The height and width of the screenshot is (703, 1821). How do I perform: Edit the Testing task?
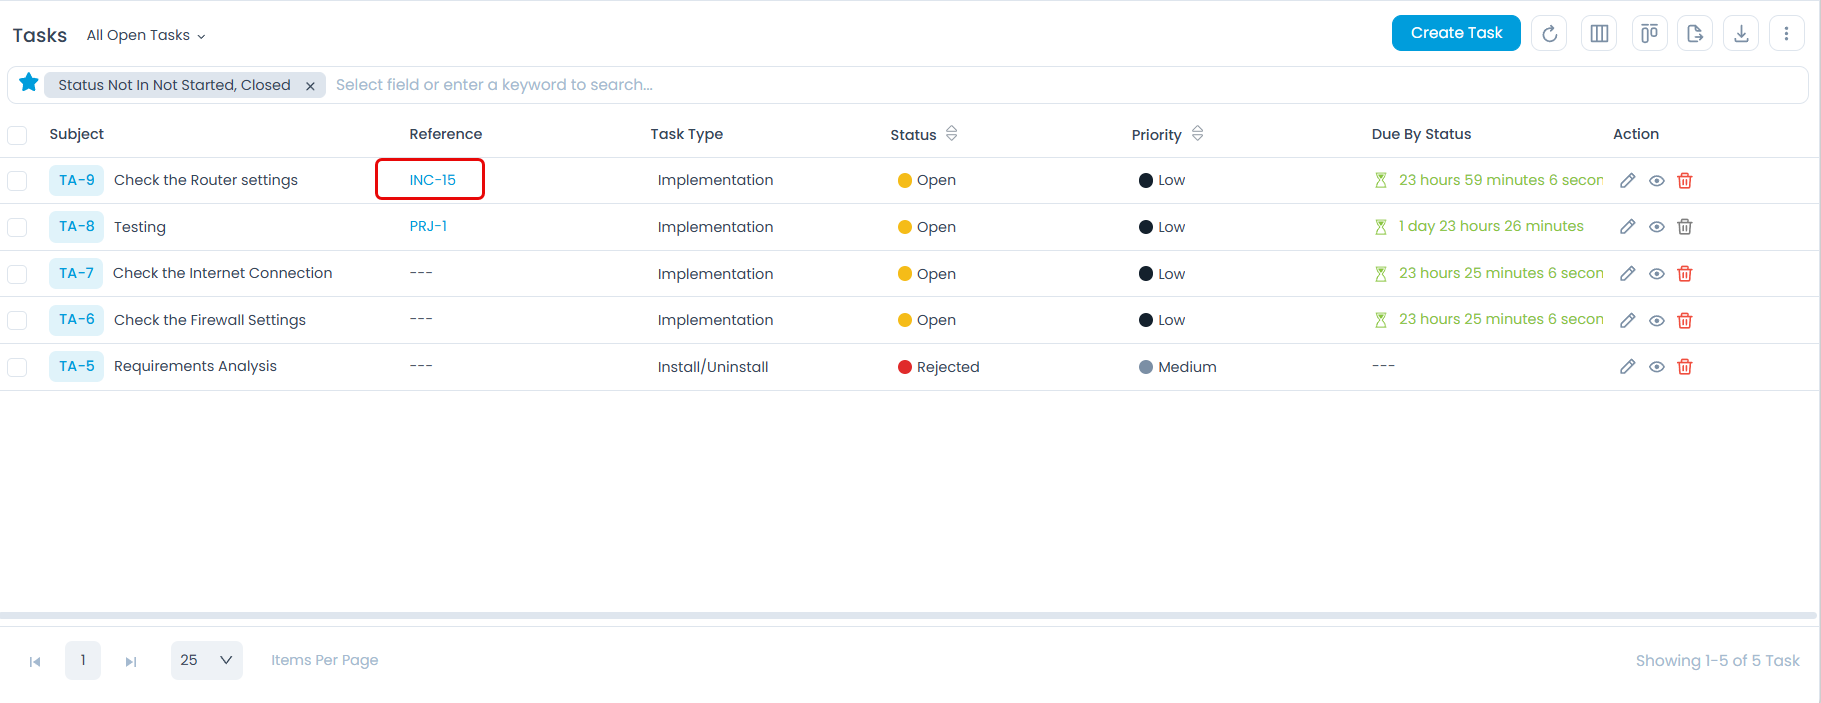(x=1628, y=226)
